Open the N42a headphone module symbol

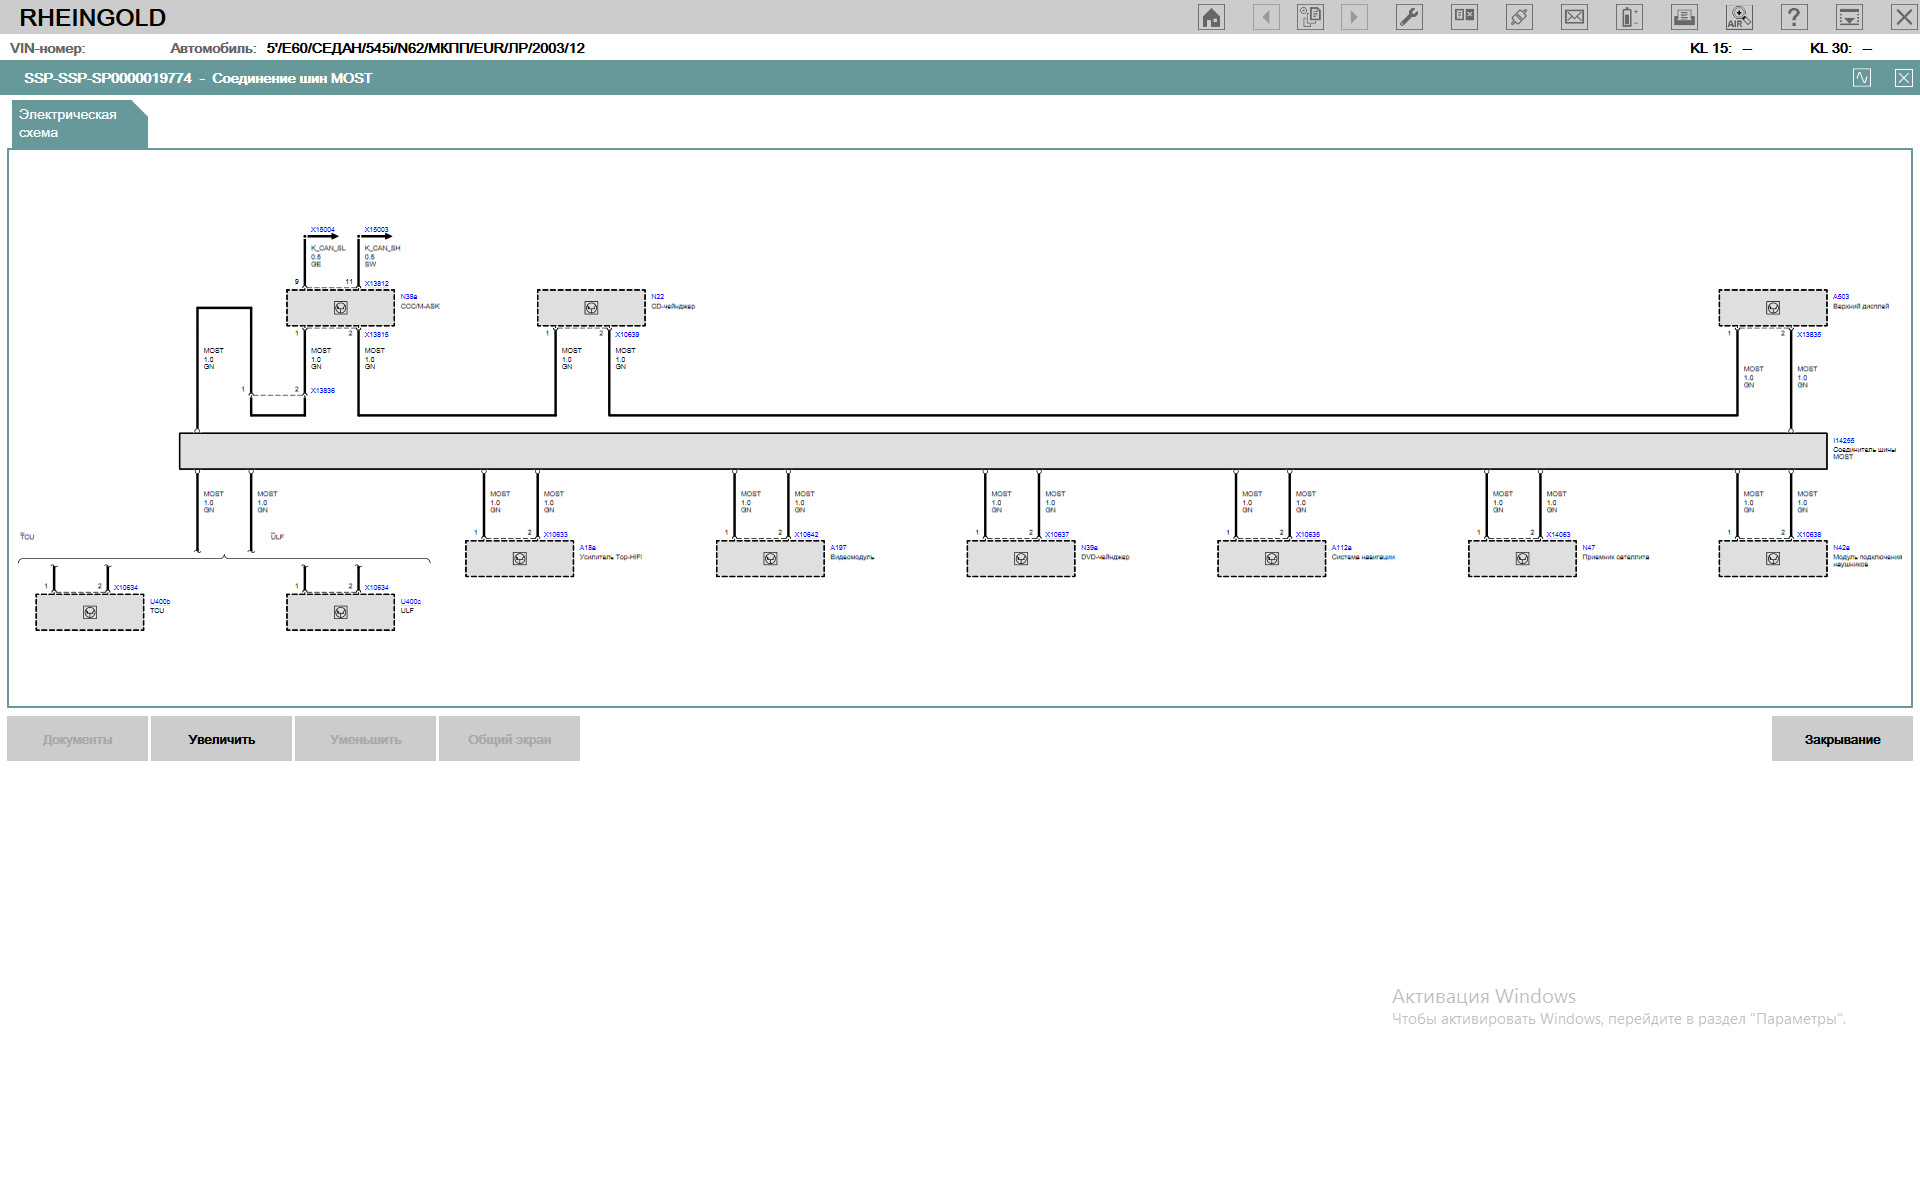(x=1773, y=559)
